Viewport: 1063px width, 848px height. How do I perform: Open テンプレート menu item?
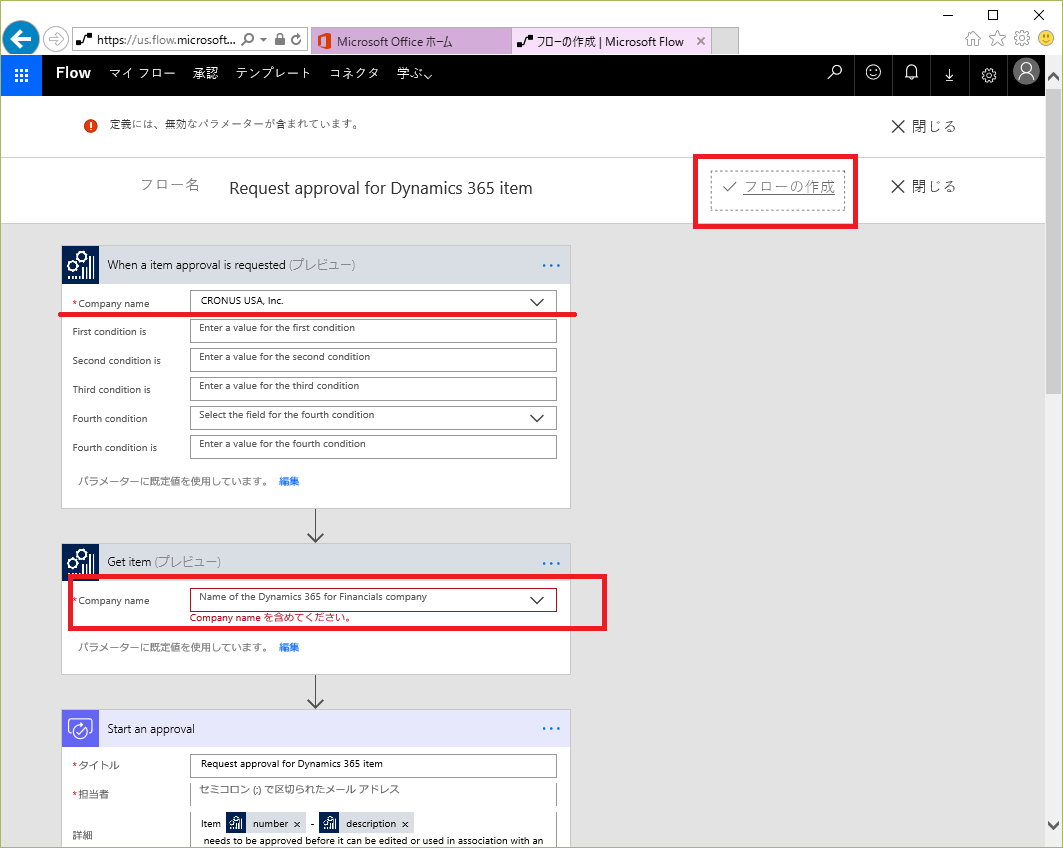pyautogui.click(x=273, y=73)
